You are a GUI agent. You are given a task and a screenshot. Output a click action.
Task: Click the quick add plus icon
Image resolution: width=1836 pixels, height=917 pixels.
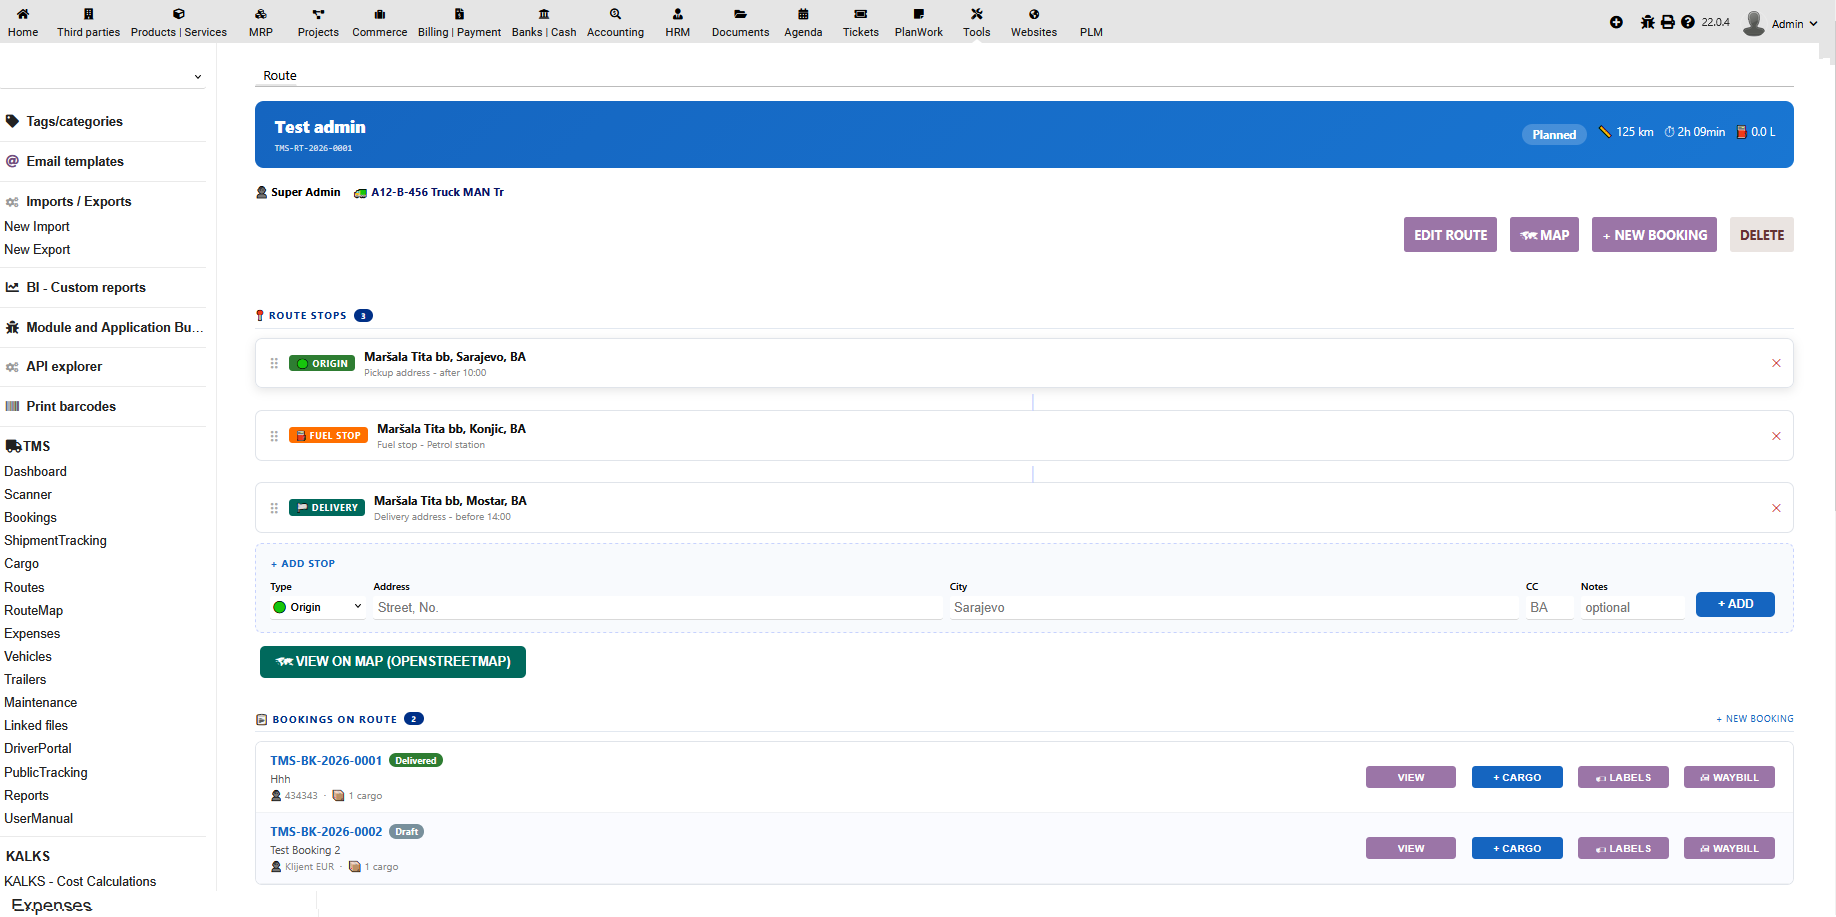point(1616,22)
